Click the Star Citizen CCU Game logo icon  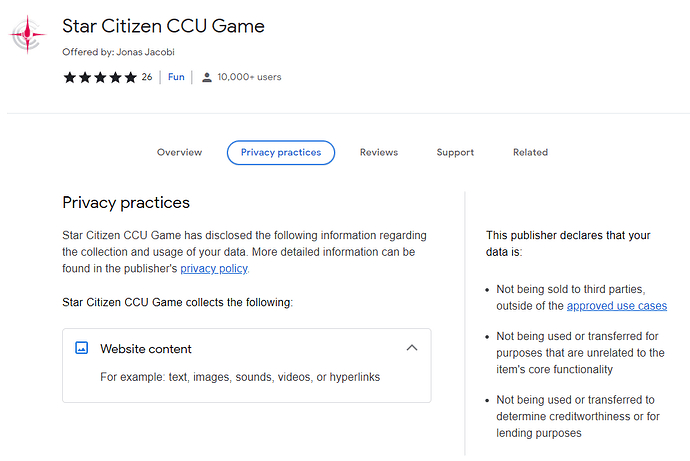(27, 34)
